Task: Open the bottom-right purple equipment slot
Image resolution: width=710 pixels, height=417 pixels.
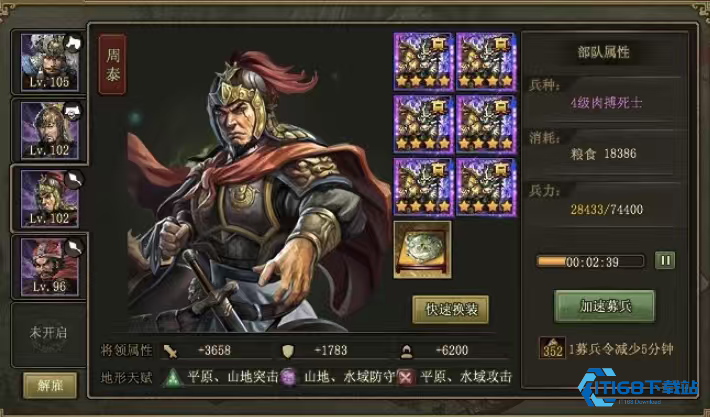Action: (486, 187)
